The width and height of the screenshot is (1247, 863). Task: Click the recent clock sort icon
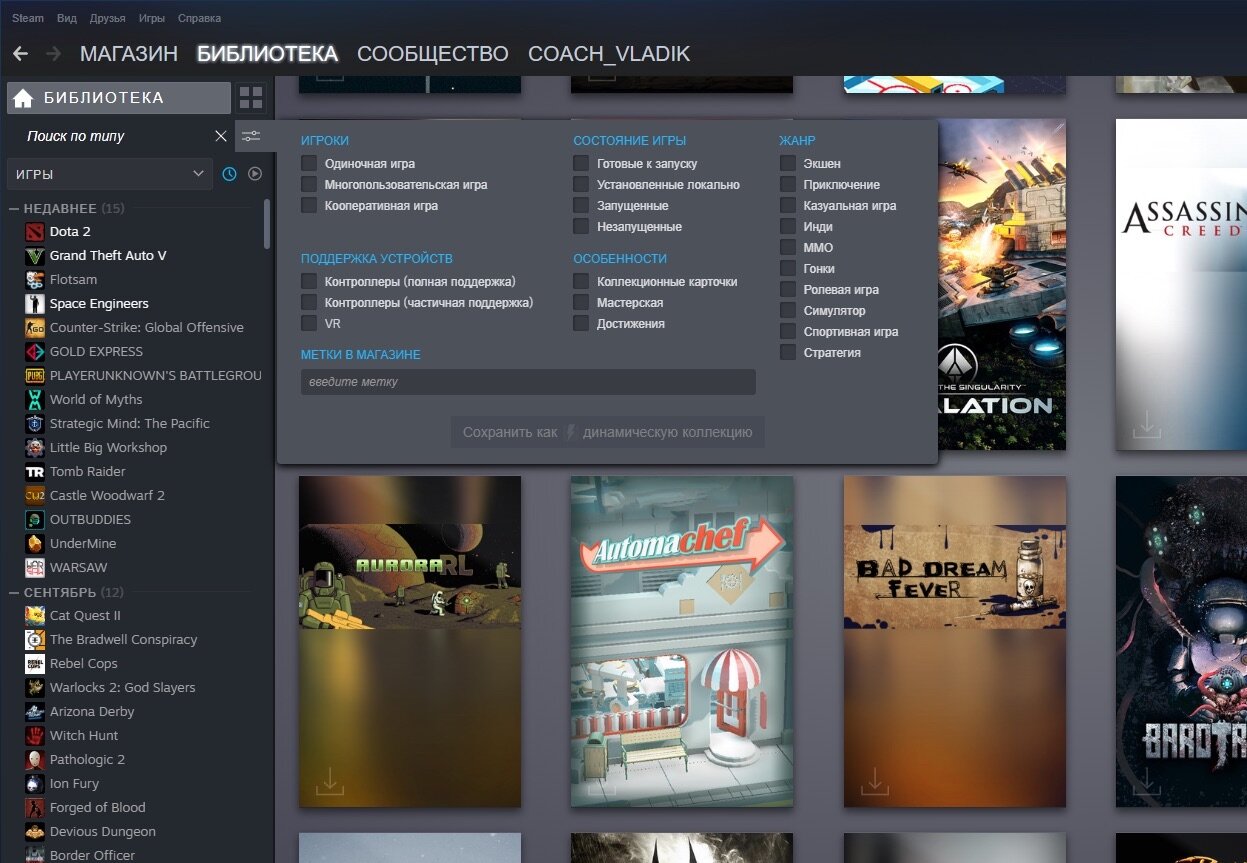click(229, 174)
